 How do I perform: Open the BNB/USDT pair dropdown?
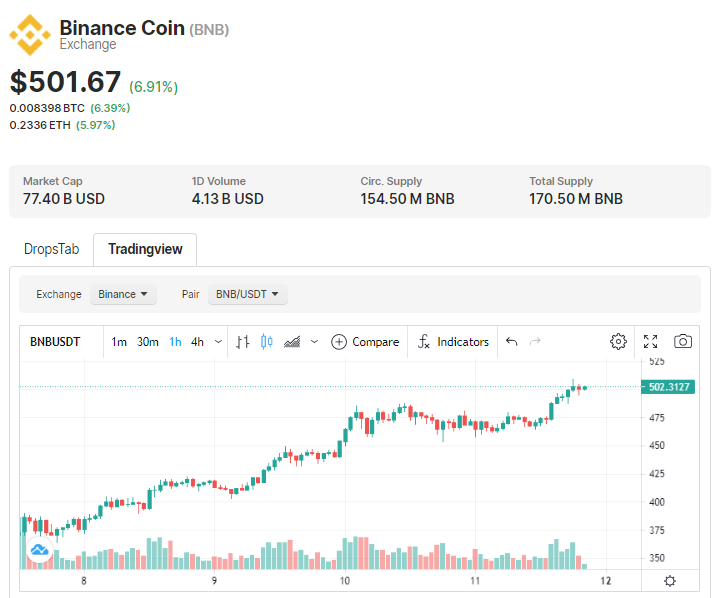pos(247,294)
